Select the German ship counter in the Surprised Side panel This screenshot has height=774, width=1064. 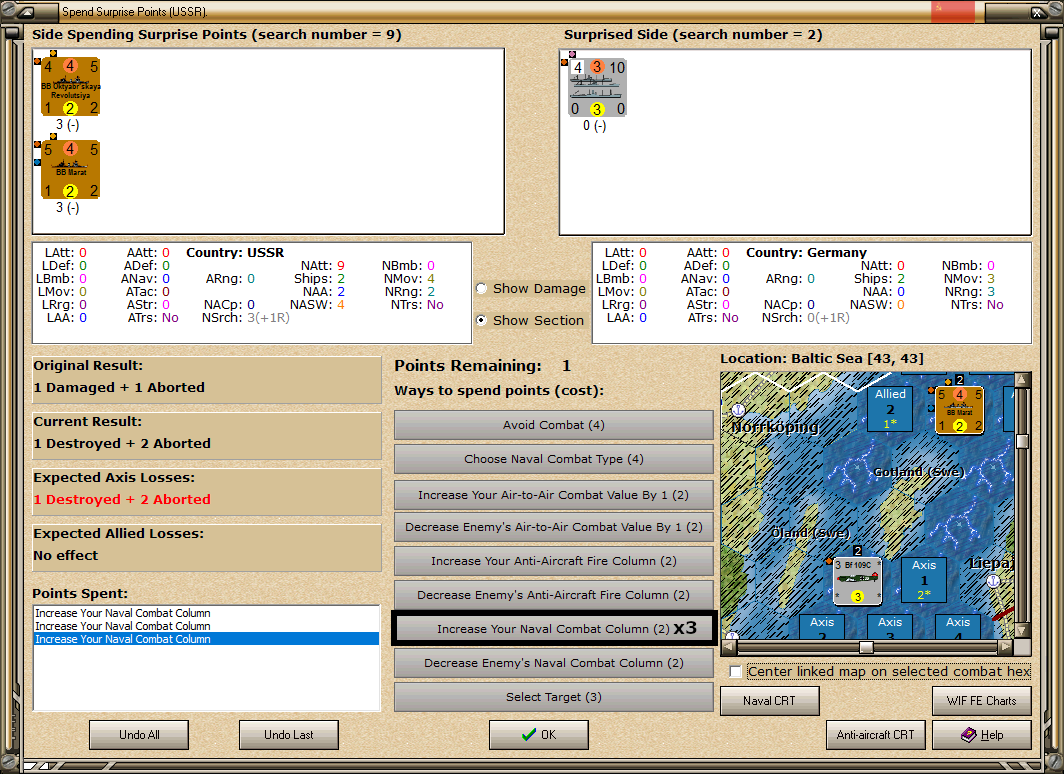597,88
